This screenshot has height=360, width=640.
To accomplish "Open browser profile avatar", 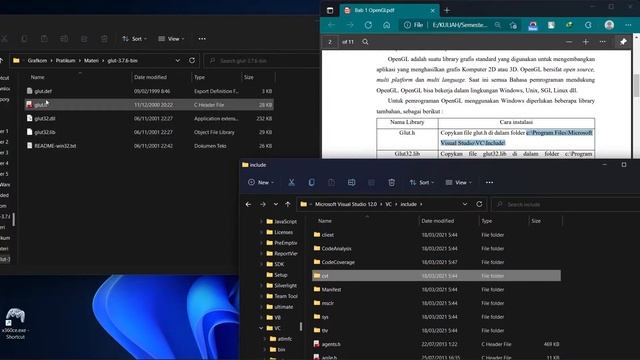I will click(x=609, y=25).
